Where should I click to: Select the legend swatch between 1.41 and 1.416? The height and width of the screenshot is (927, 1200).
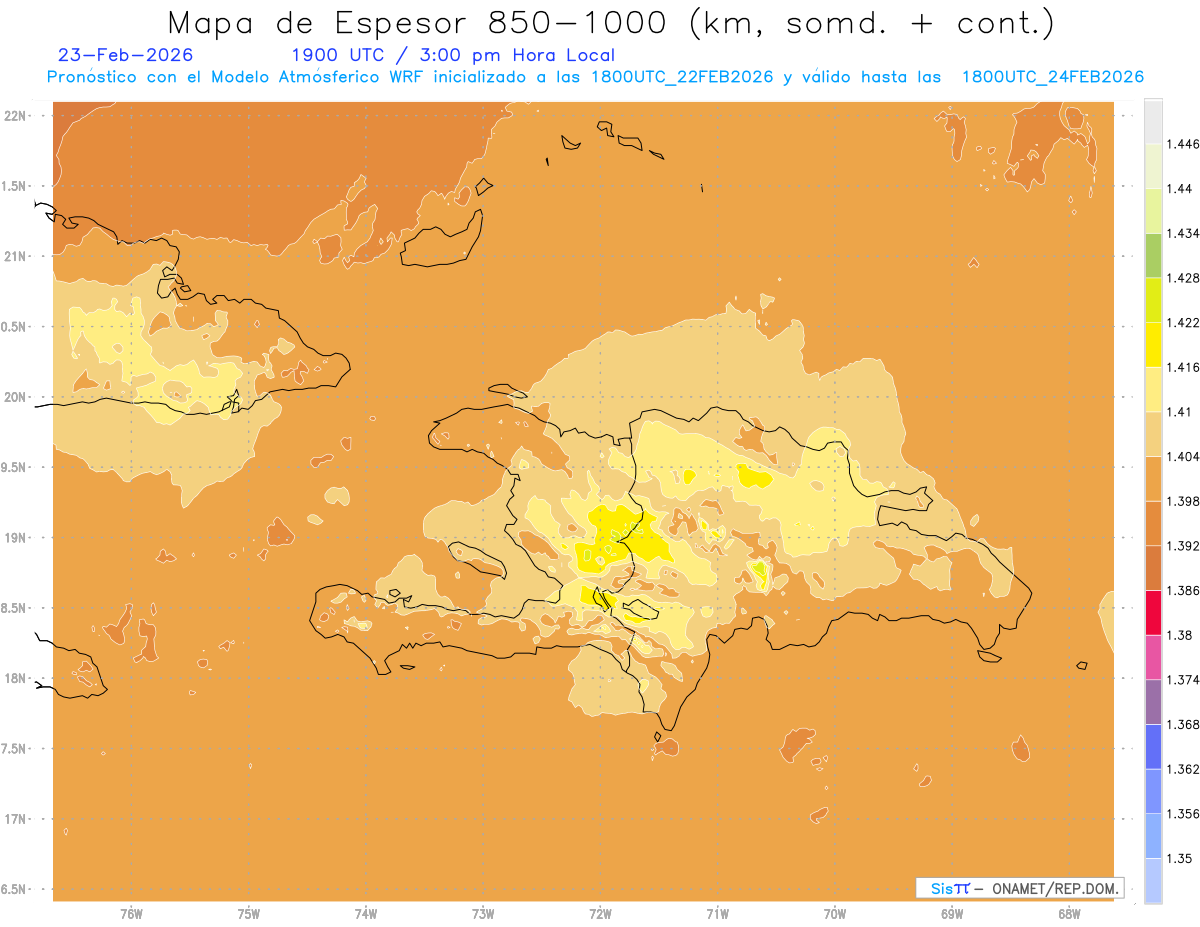coord(1153,389)
